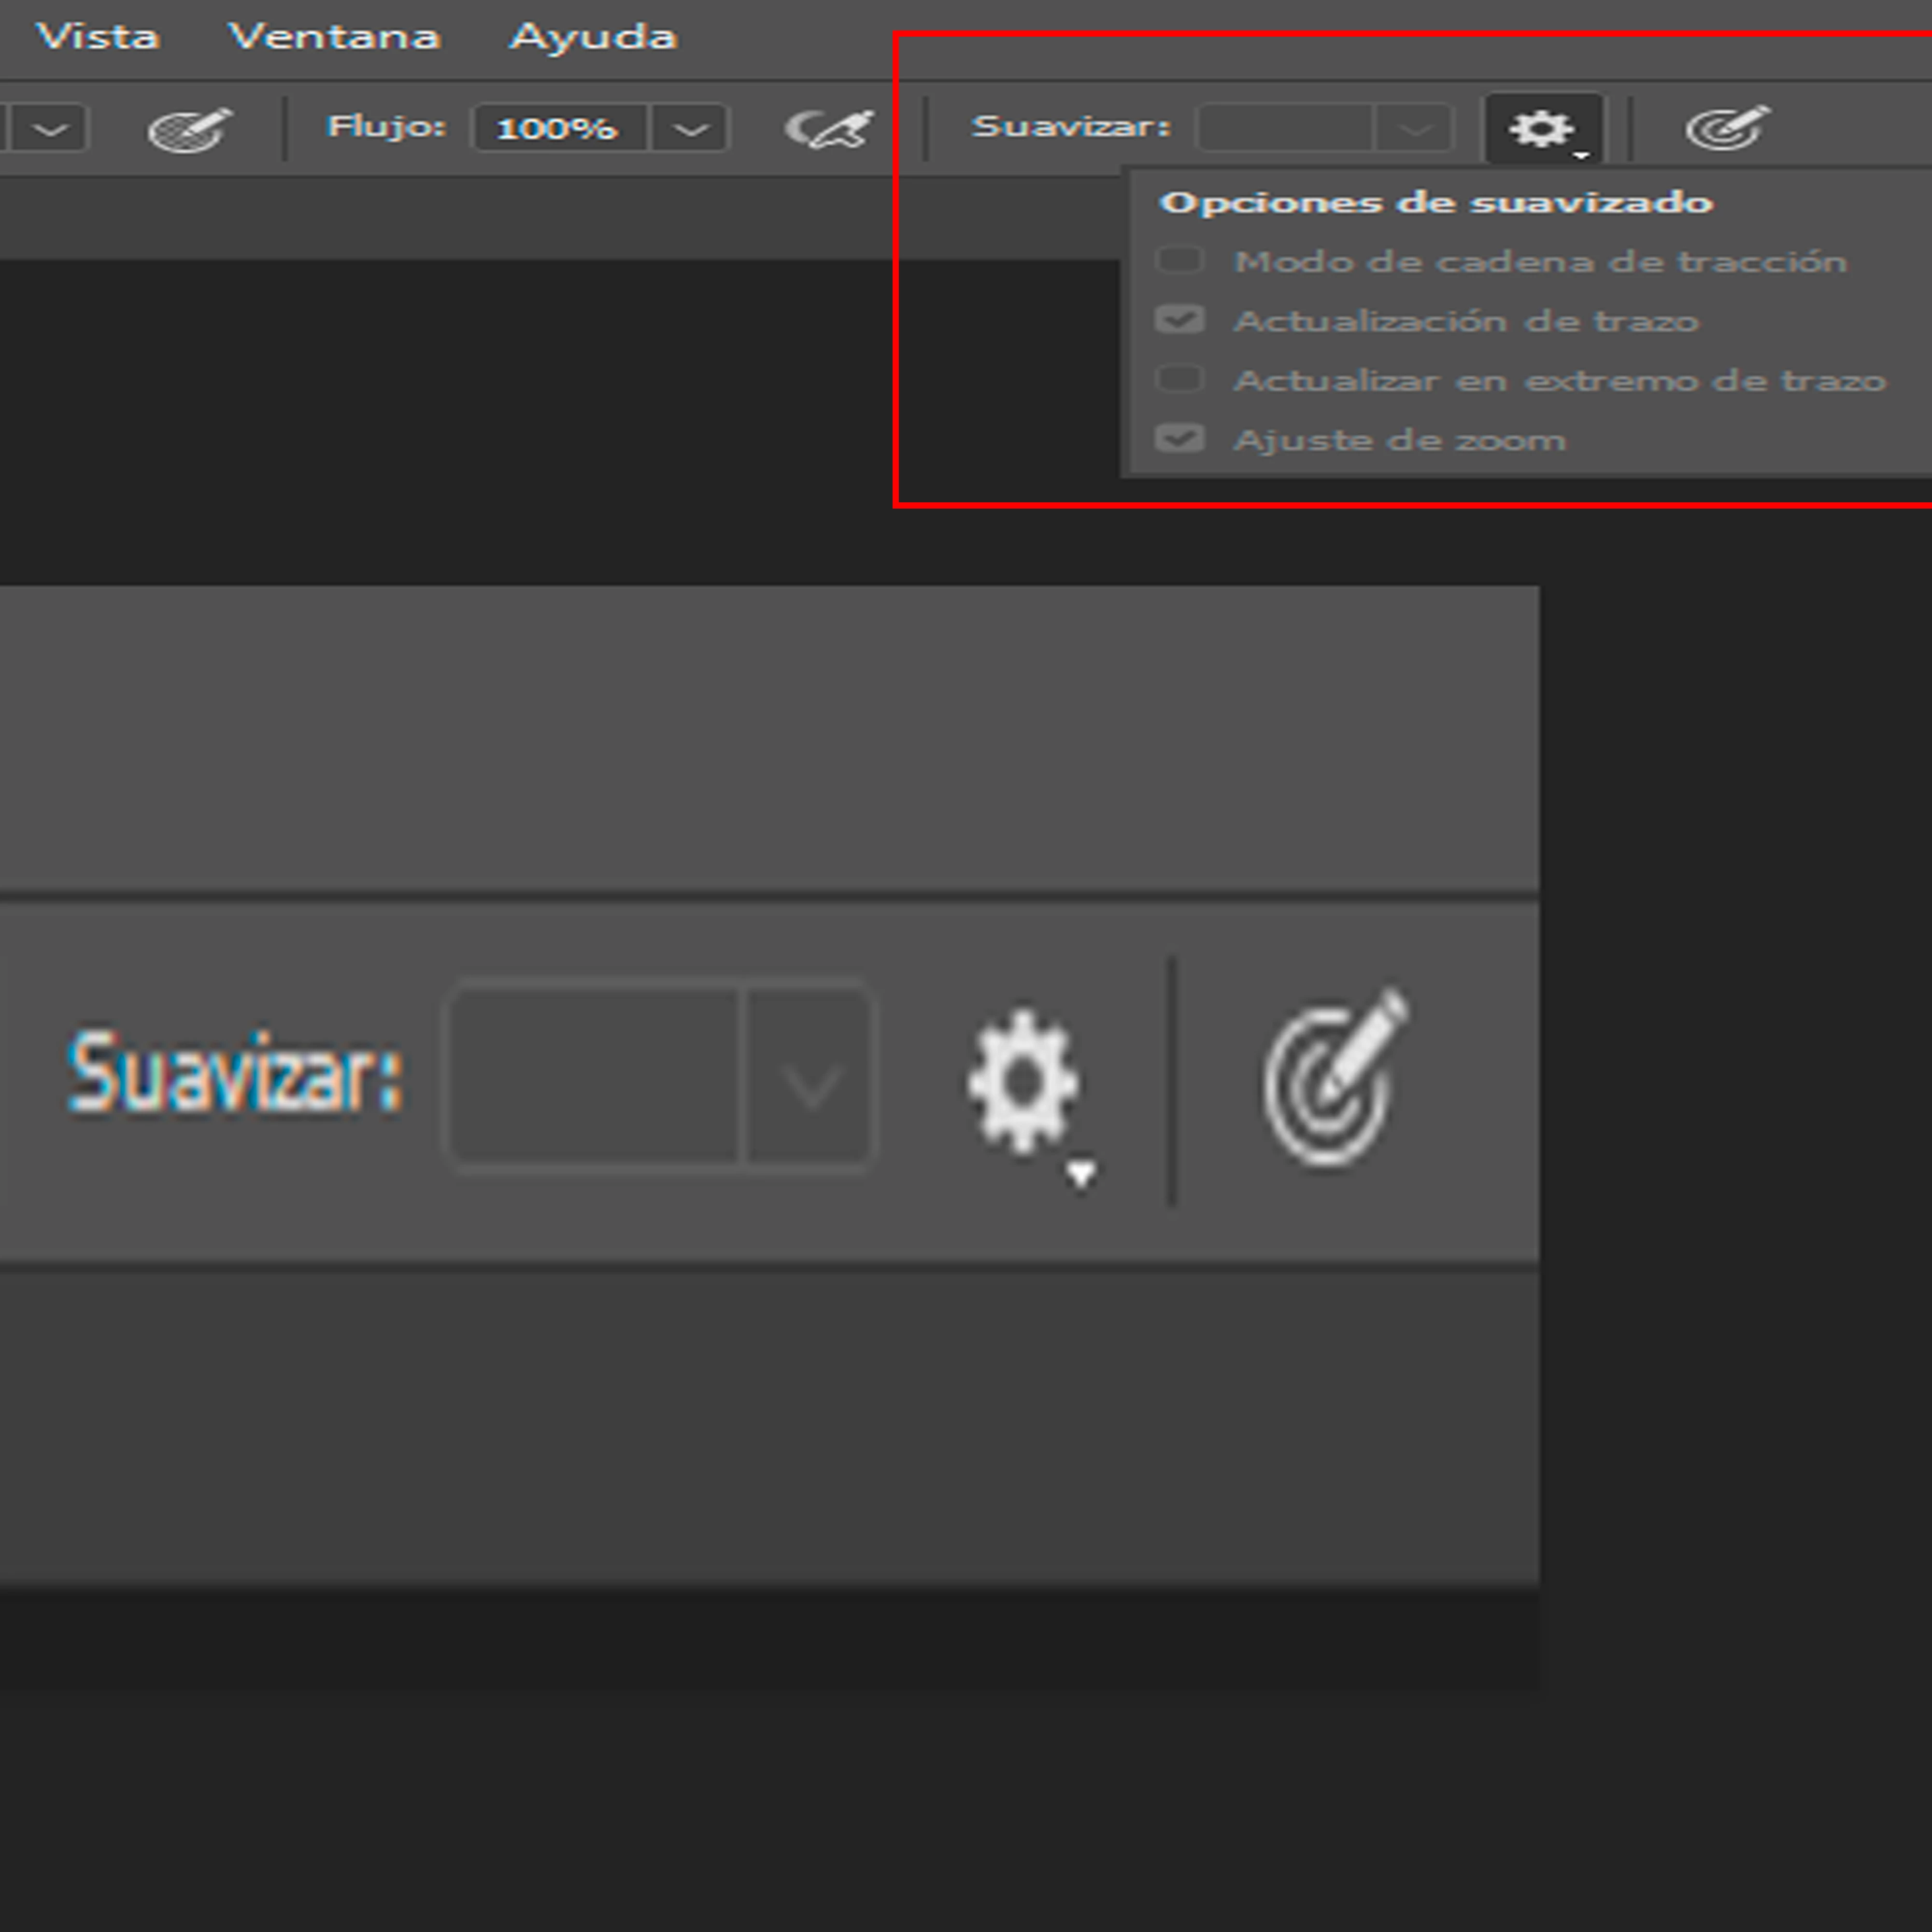This screenshot has height=1932, width=1932.
Task: Open the Vista menu
Action: coord(97,37)
